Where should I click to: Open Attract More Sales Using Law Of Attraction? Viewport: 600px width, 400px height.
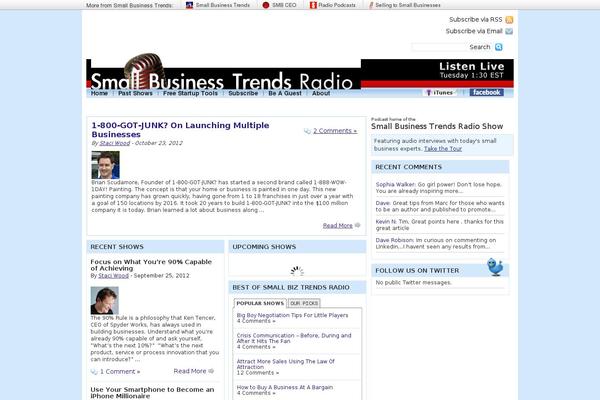click(x=285, y=364)
